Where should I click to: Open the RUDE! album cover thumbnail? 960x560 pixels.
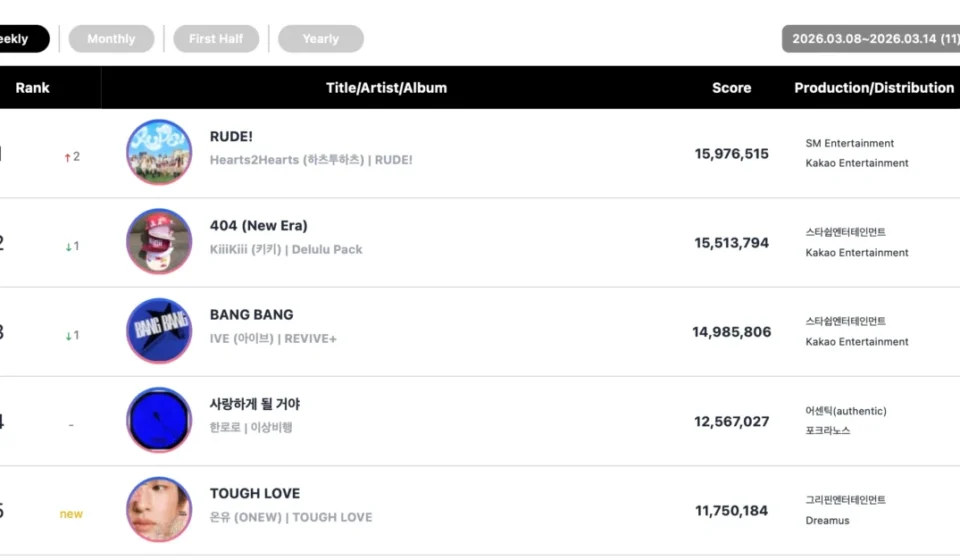tap(159, 152)
